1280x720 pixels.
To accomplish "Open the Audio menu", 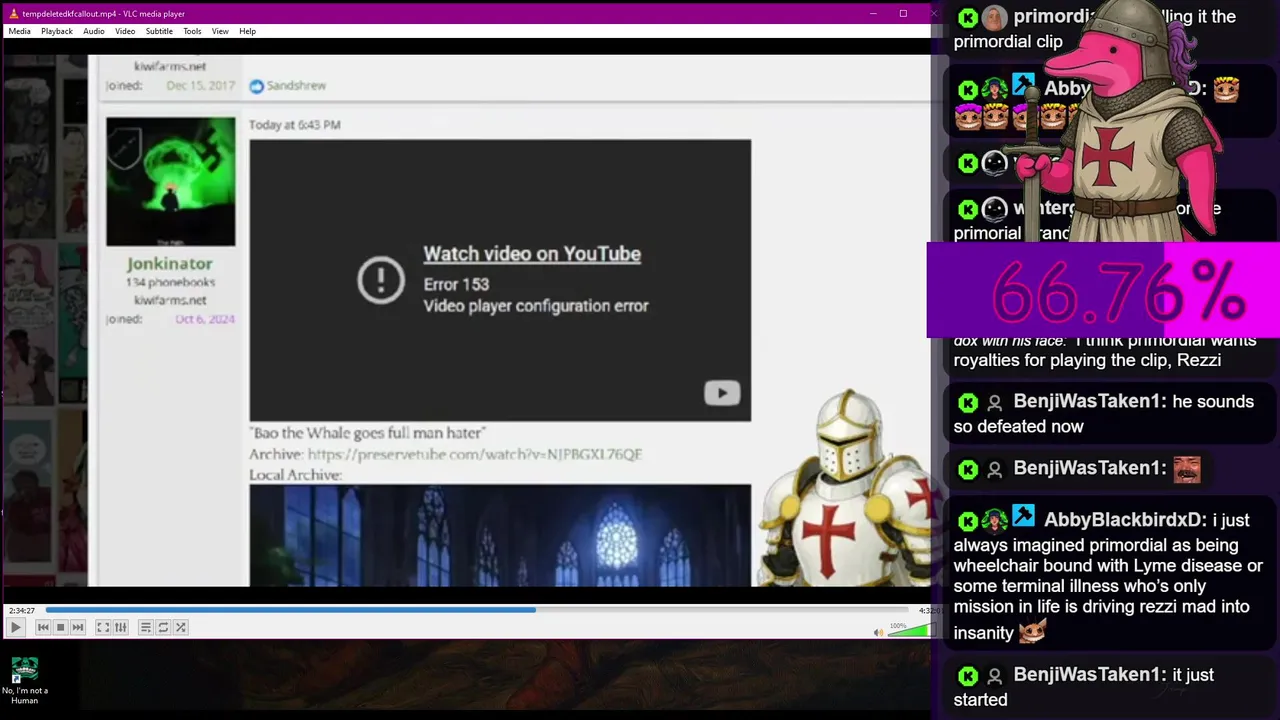I will (x=94, y=31).
